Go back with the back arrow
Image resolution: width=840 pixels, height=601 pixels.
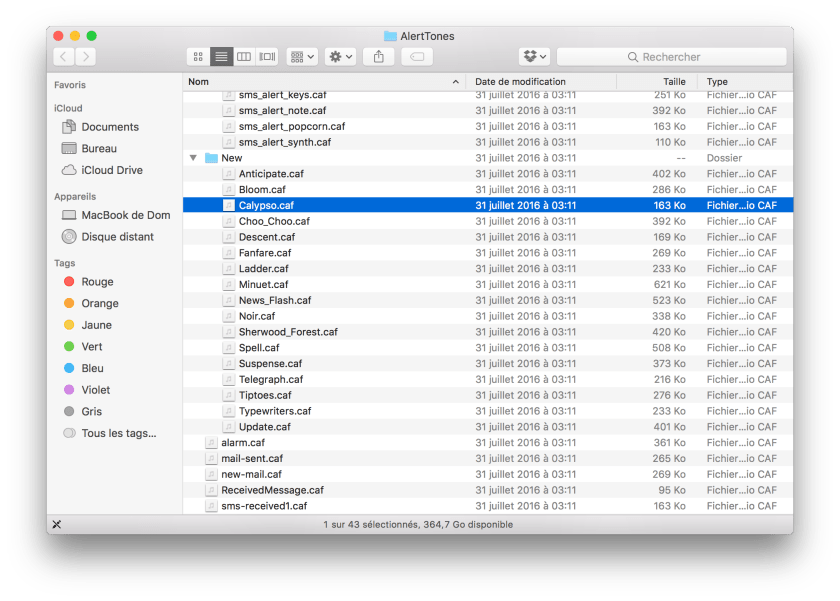(64, 57)
